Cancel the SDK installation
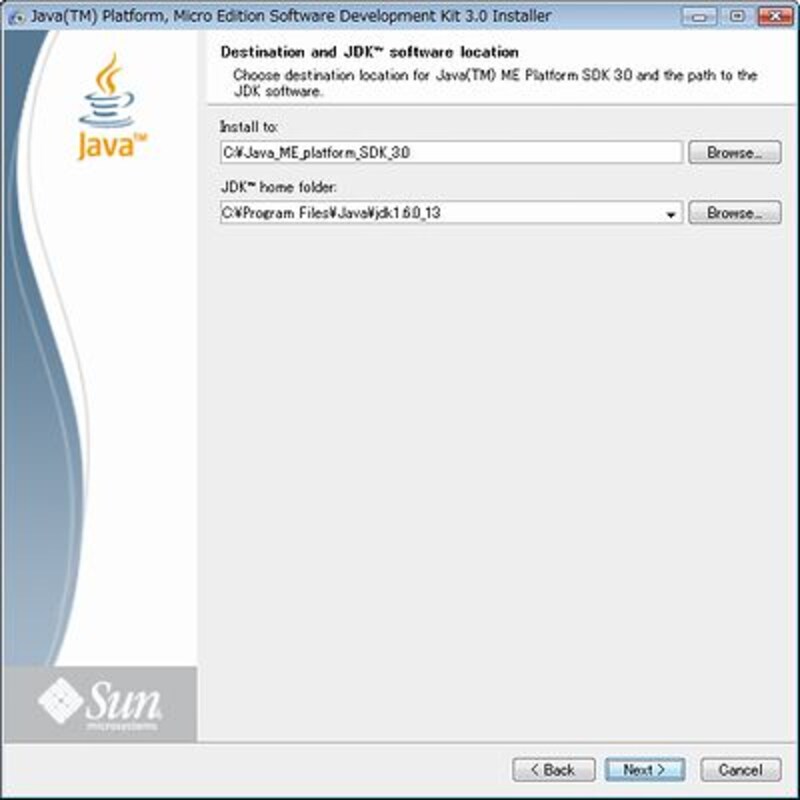The image size is (800, 800). point(740,769)
